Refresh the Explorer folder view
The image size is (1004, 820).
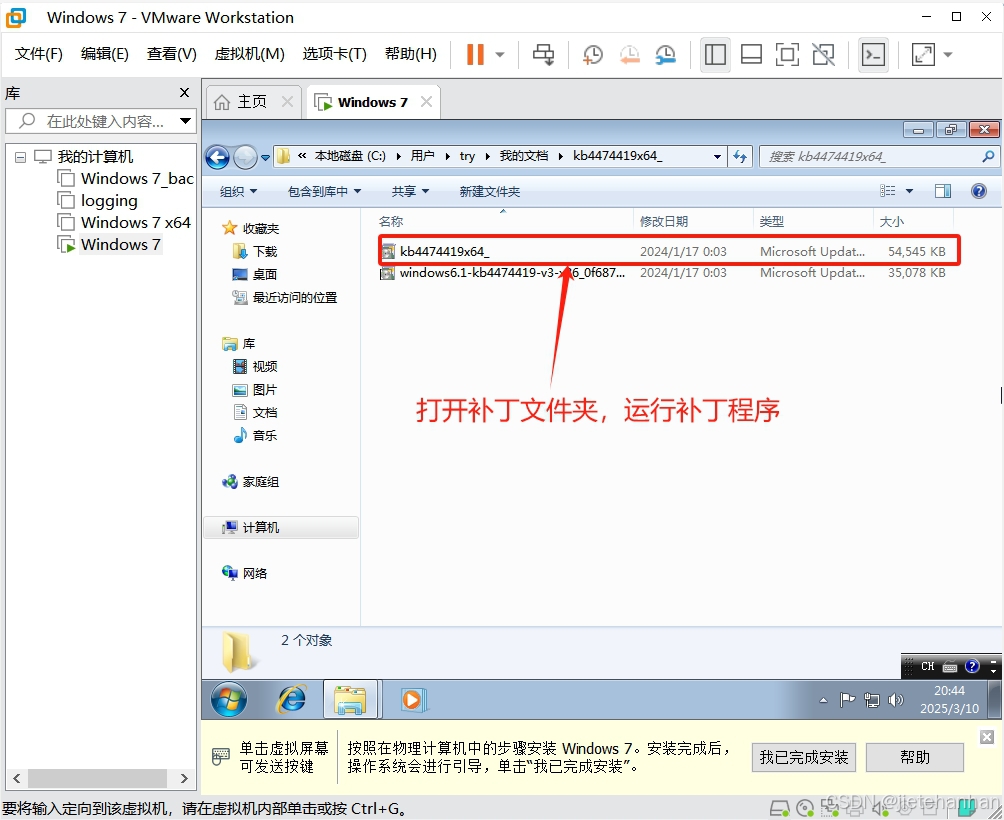(x=740, y=157)
